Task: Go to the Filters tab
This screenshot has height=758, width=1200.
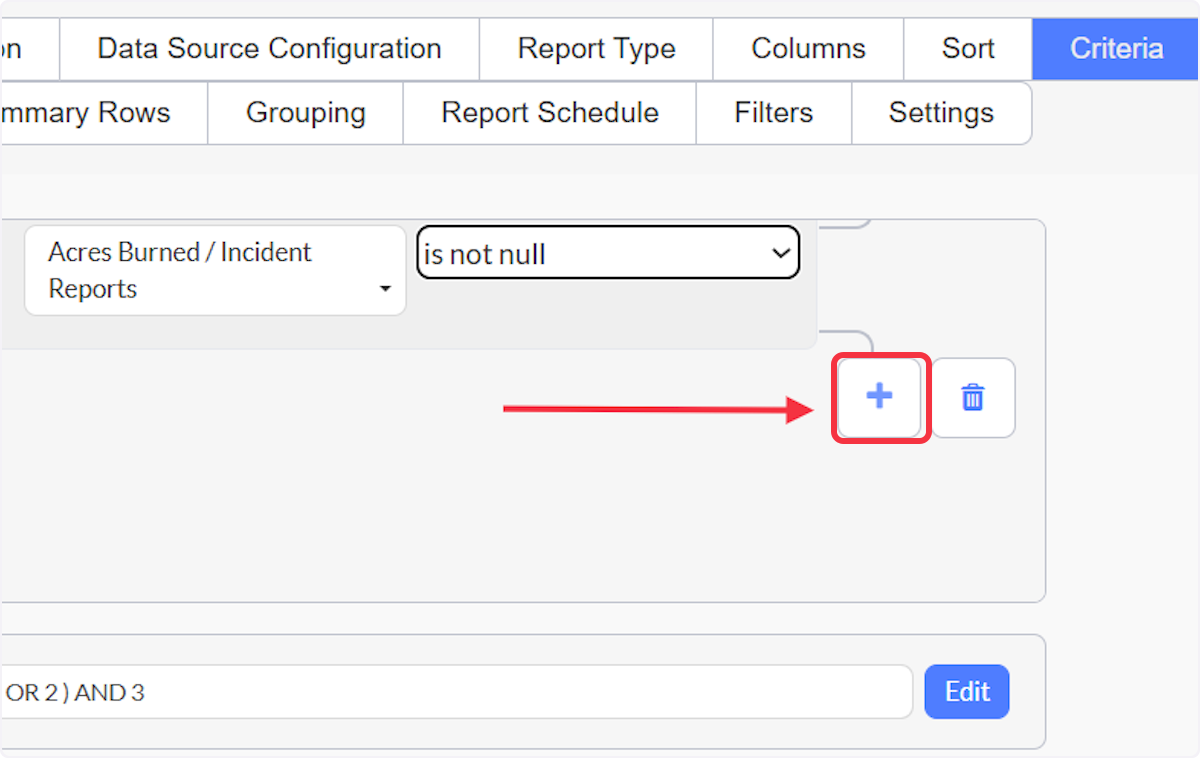Action: coord(773,113)
